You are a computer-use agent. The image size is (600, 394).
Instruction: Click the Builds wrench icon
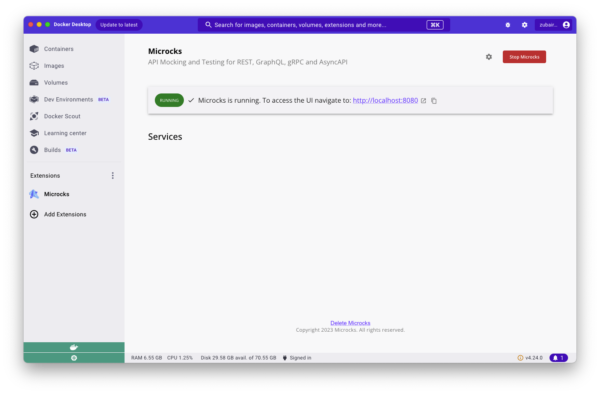34,150
